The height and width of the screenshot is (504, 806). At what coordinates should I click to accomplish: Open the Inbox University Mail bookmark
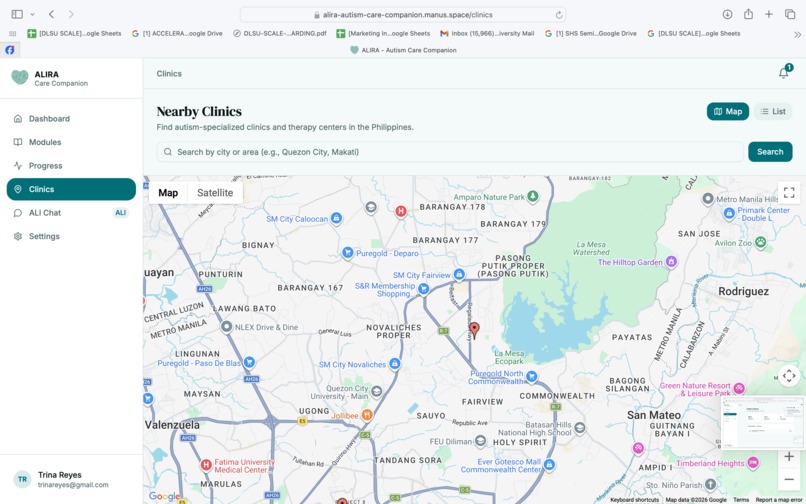coord(487,33)
